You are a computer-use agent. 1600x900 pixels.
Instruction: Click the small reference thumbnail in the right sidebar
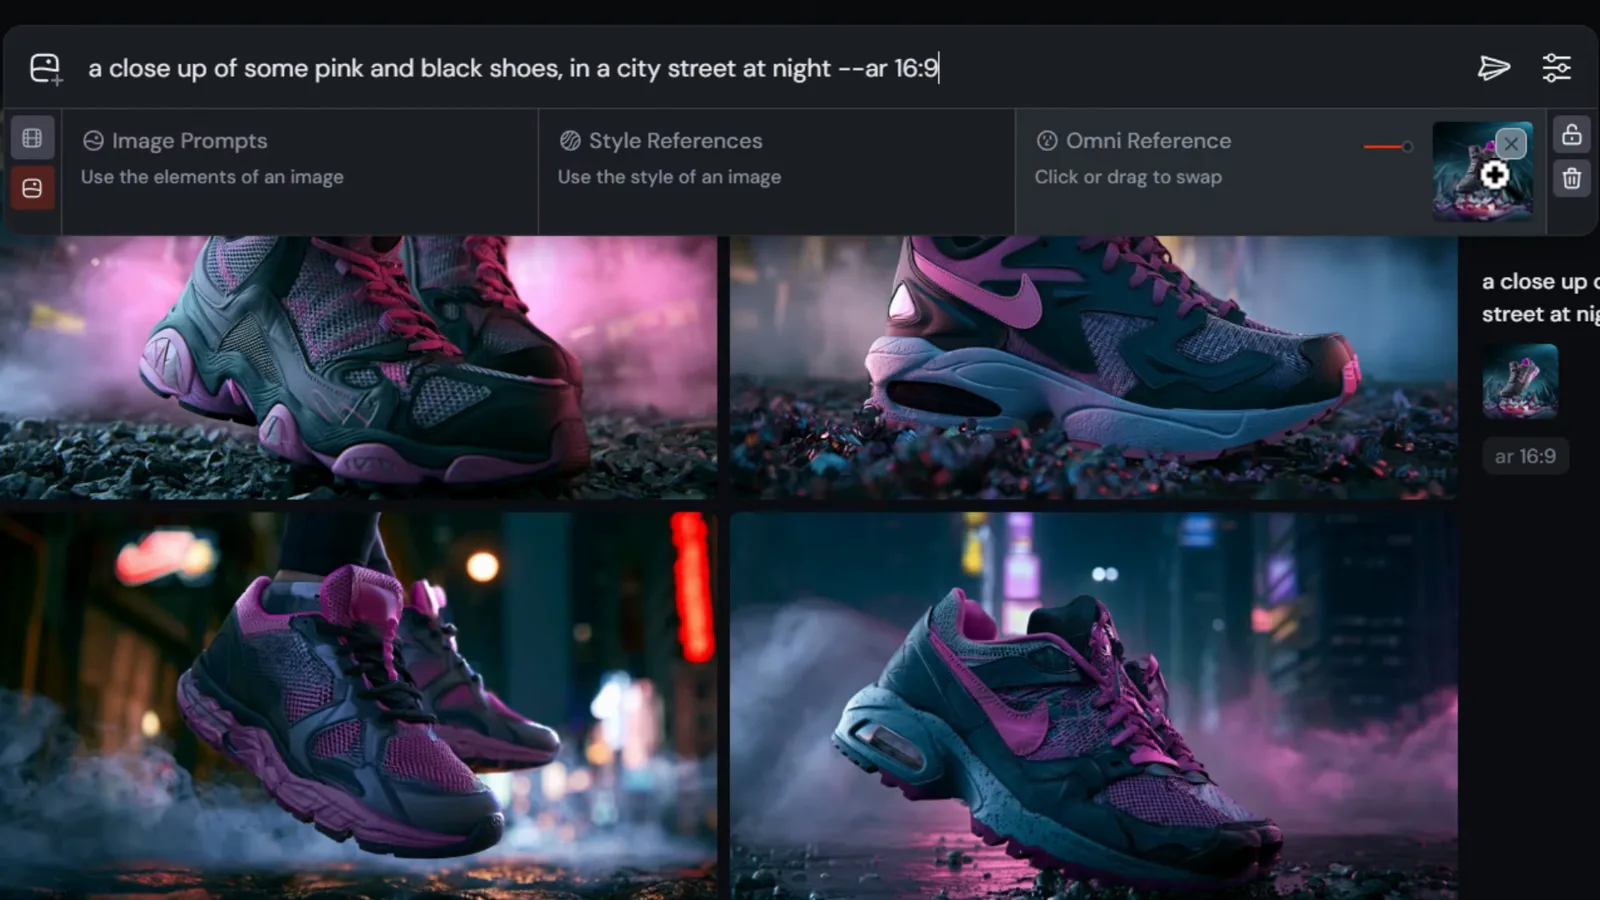(1520, 381)
